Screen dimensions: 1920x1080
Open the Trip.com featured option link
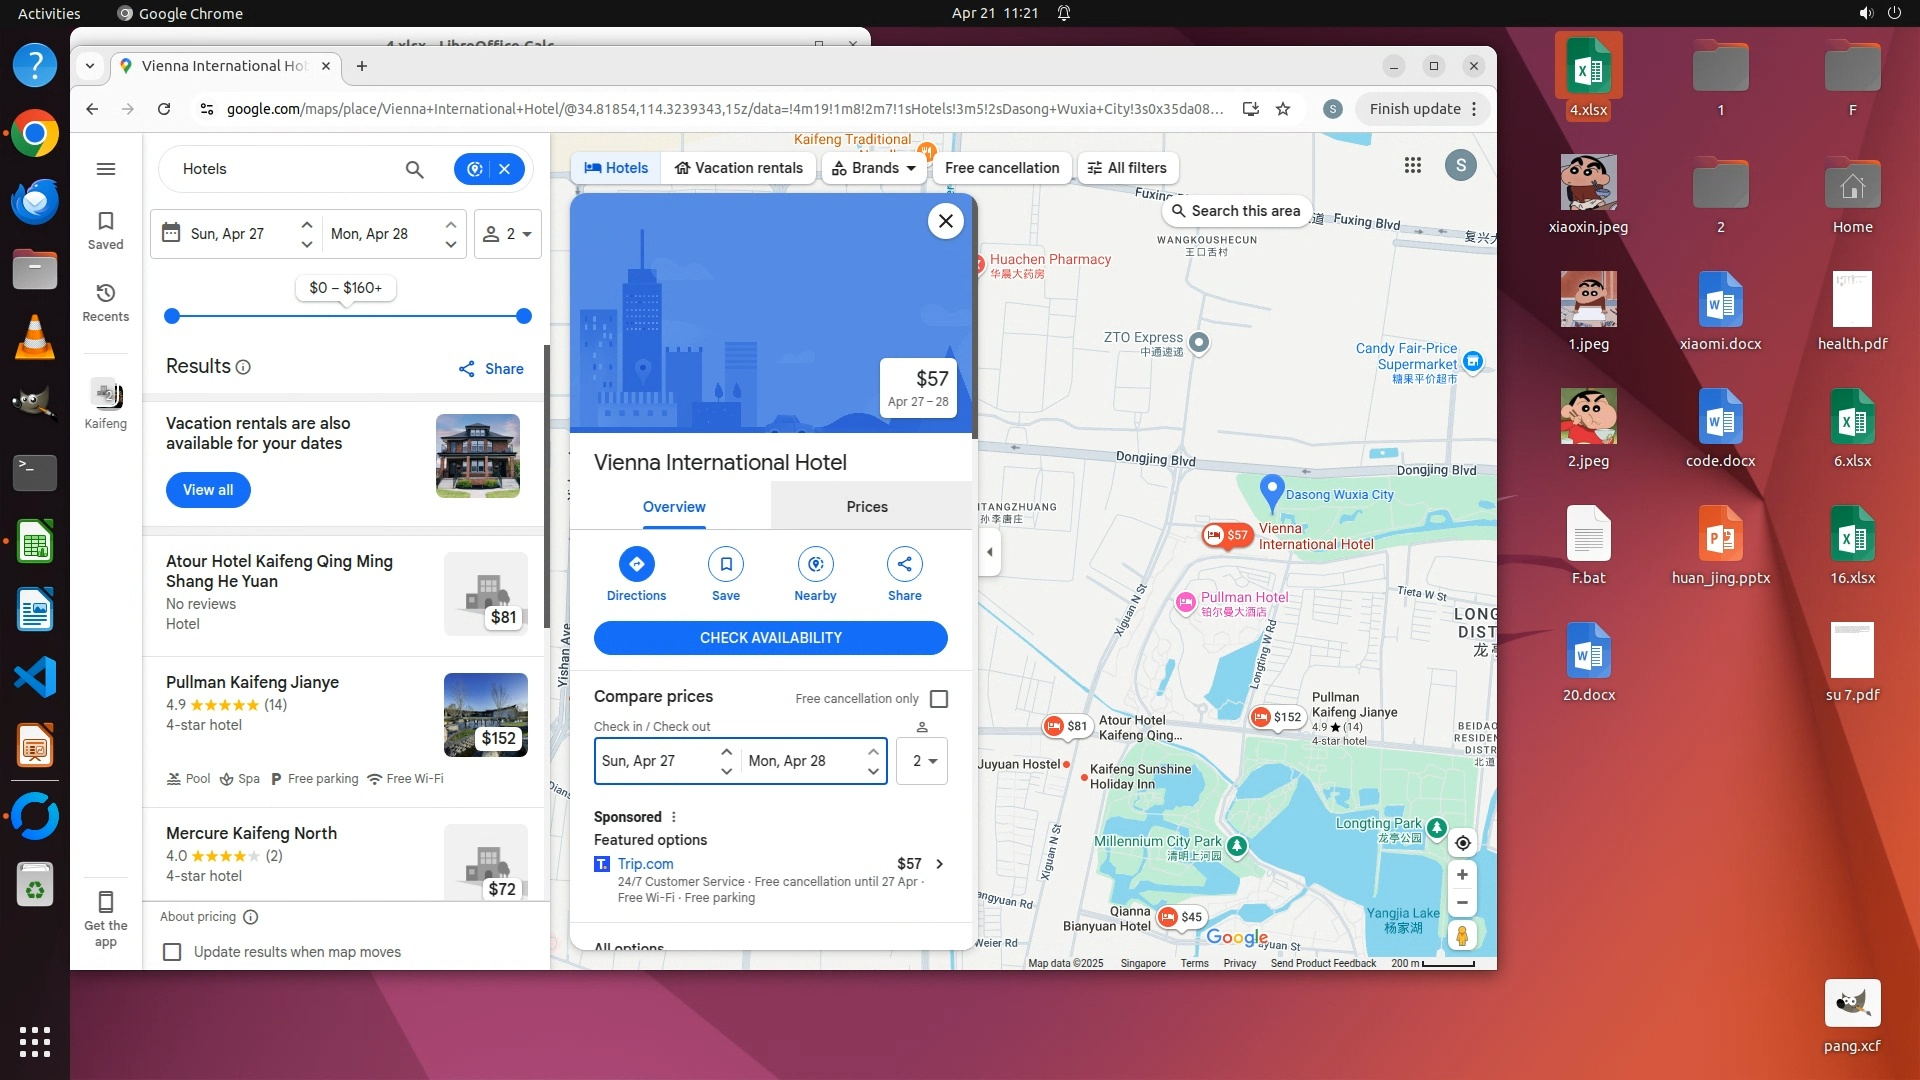(x=645, y=864)
